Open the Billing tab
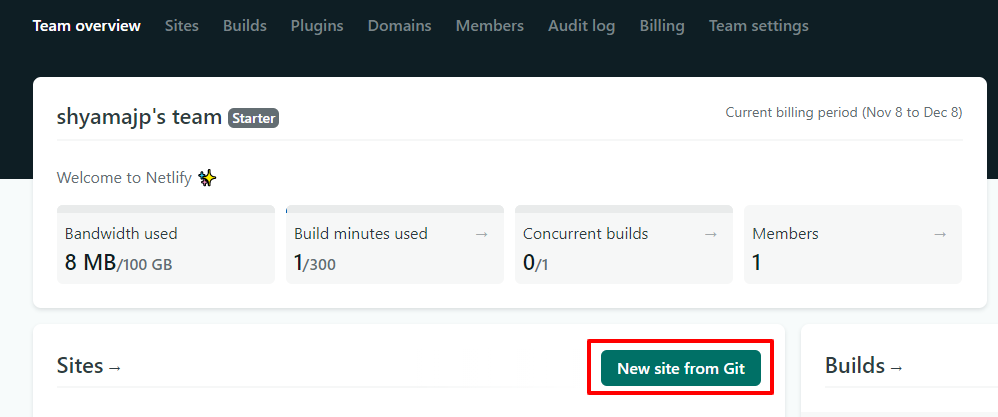The height and width of the screenshot is (417, 998). pos(662,26)
